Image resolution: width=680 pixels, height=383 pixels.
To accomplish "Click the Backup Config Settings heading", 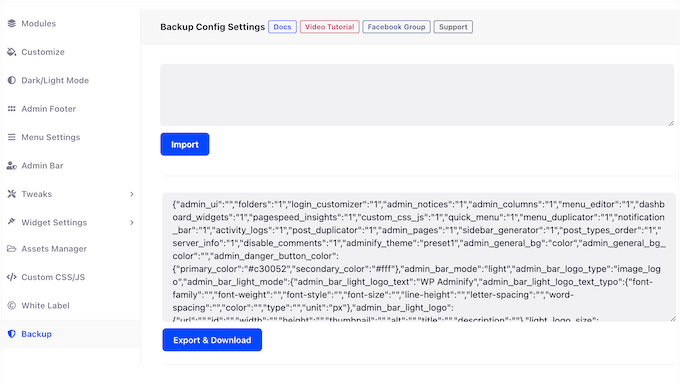I will point(212,27).
